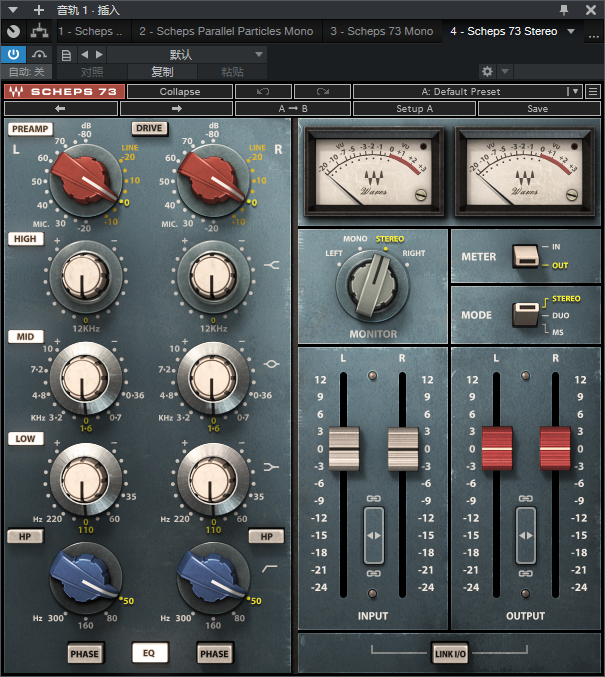Image resolution: width=605 pixels, height=677 pixels.
Task: Click the left HIGH 12KHz knob
Action: click(86, 276)
